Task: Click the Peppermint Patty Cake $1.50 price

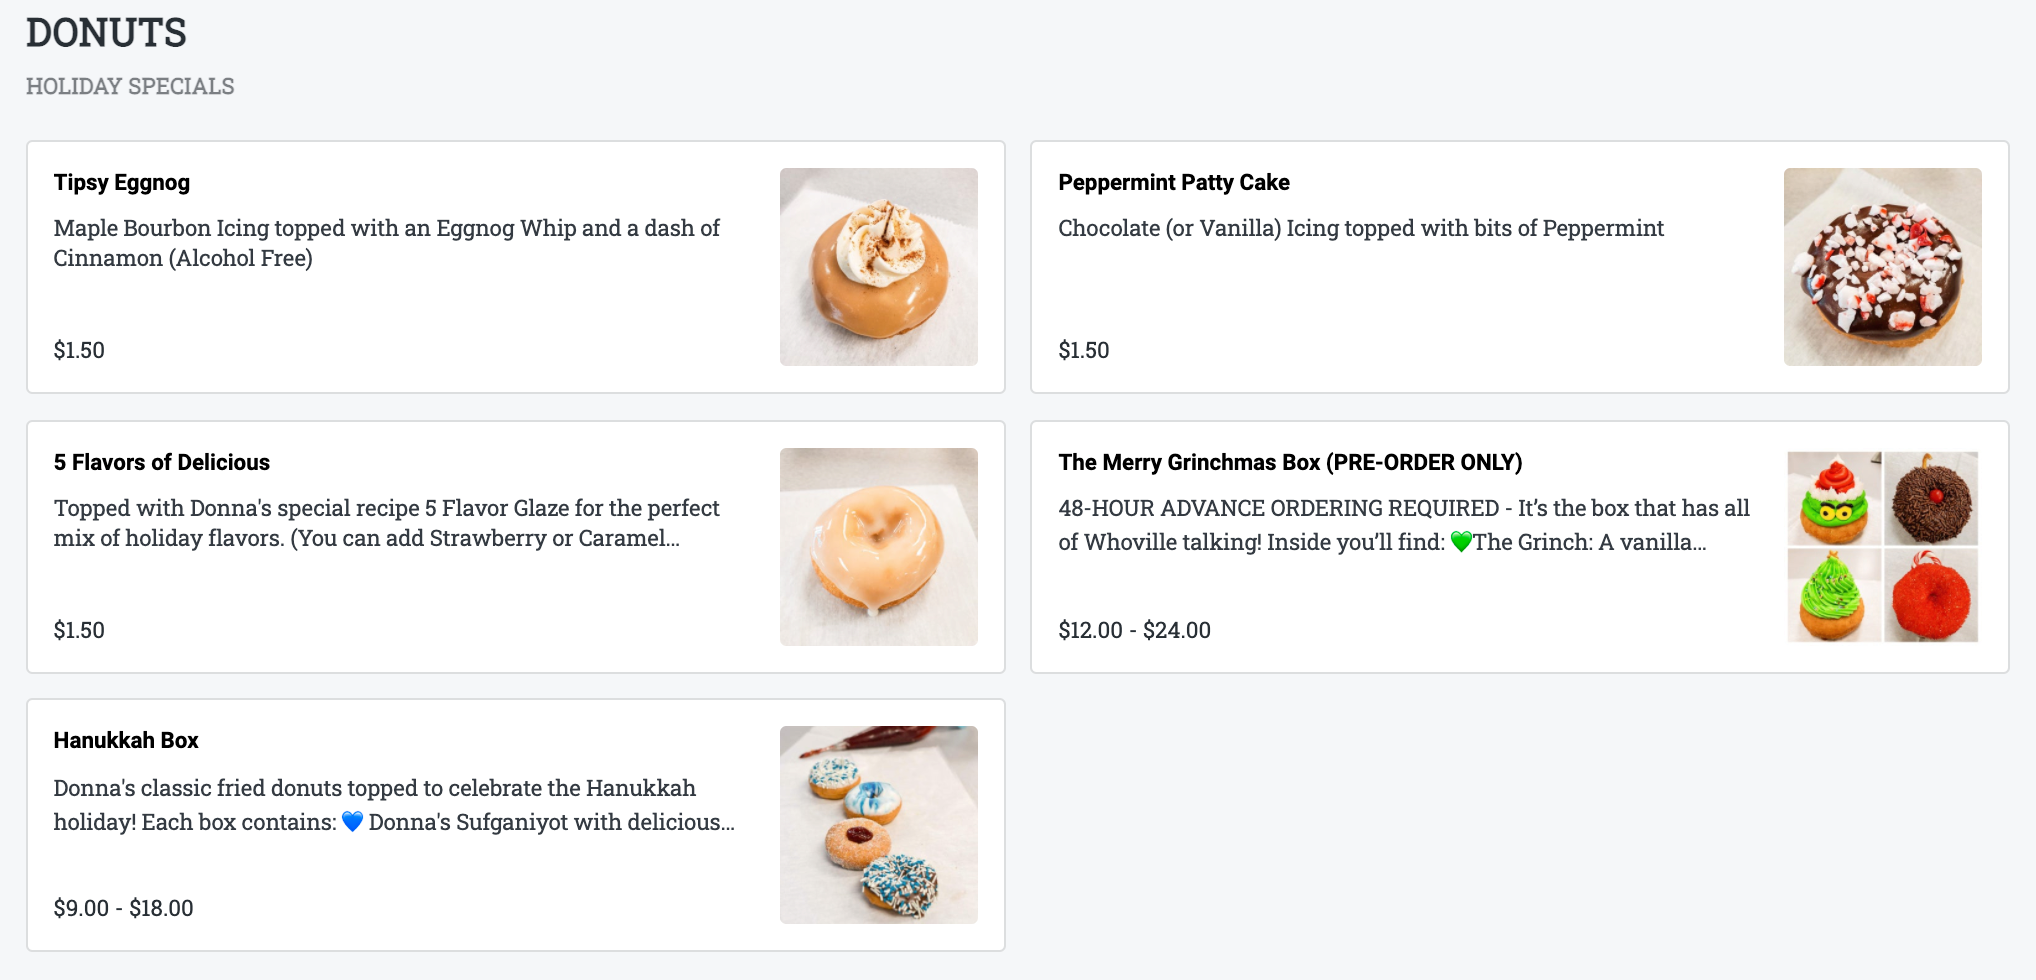Action: coord(1083,350)
